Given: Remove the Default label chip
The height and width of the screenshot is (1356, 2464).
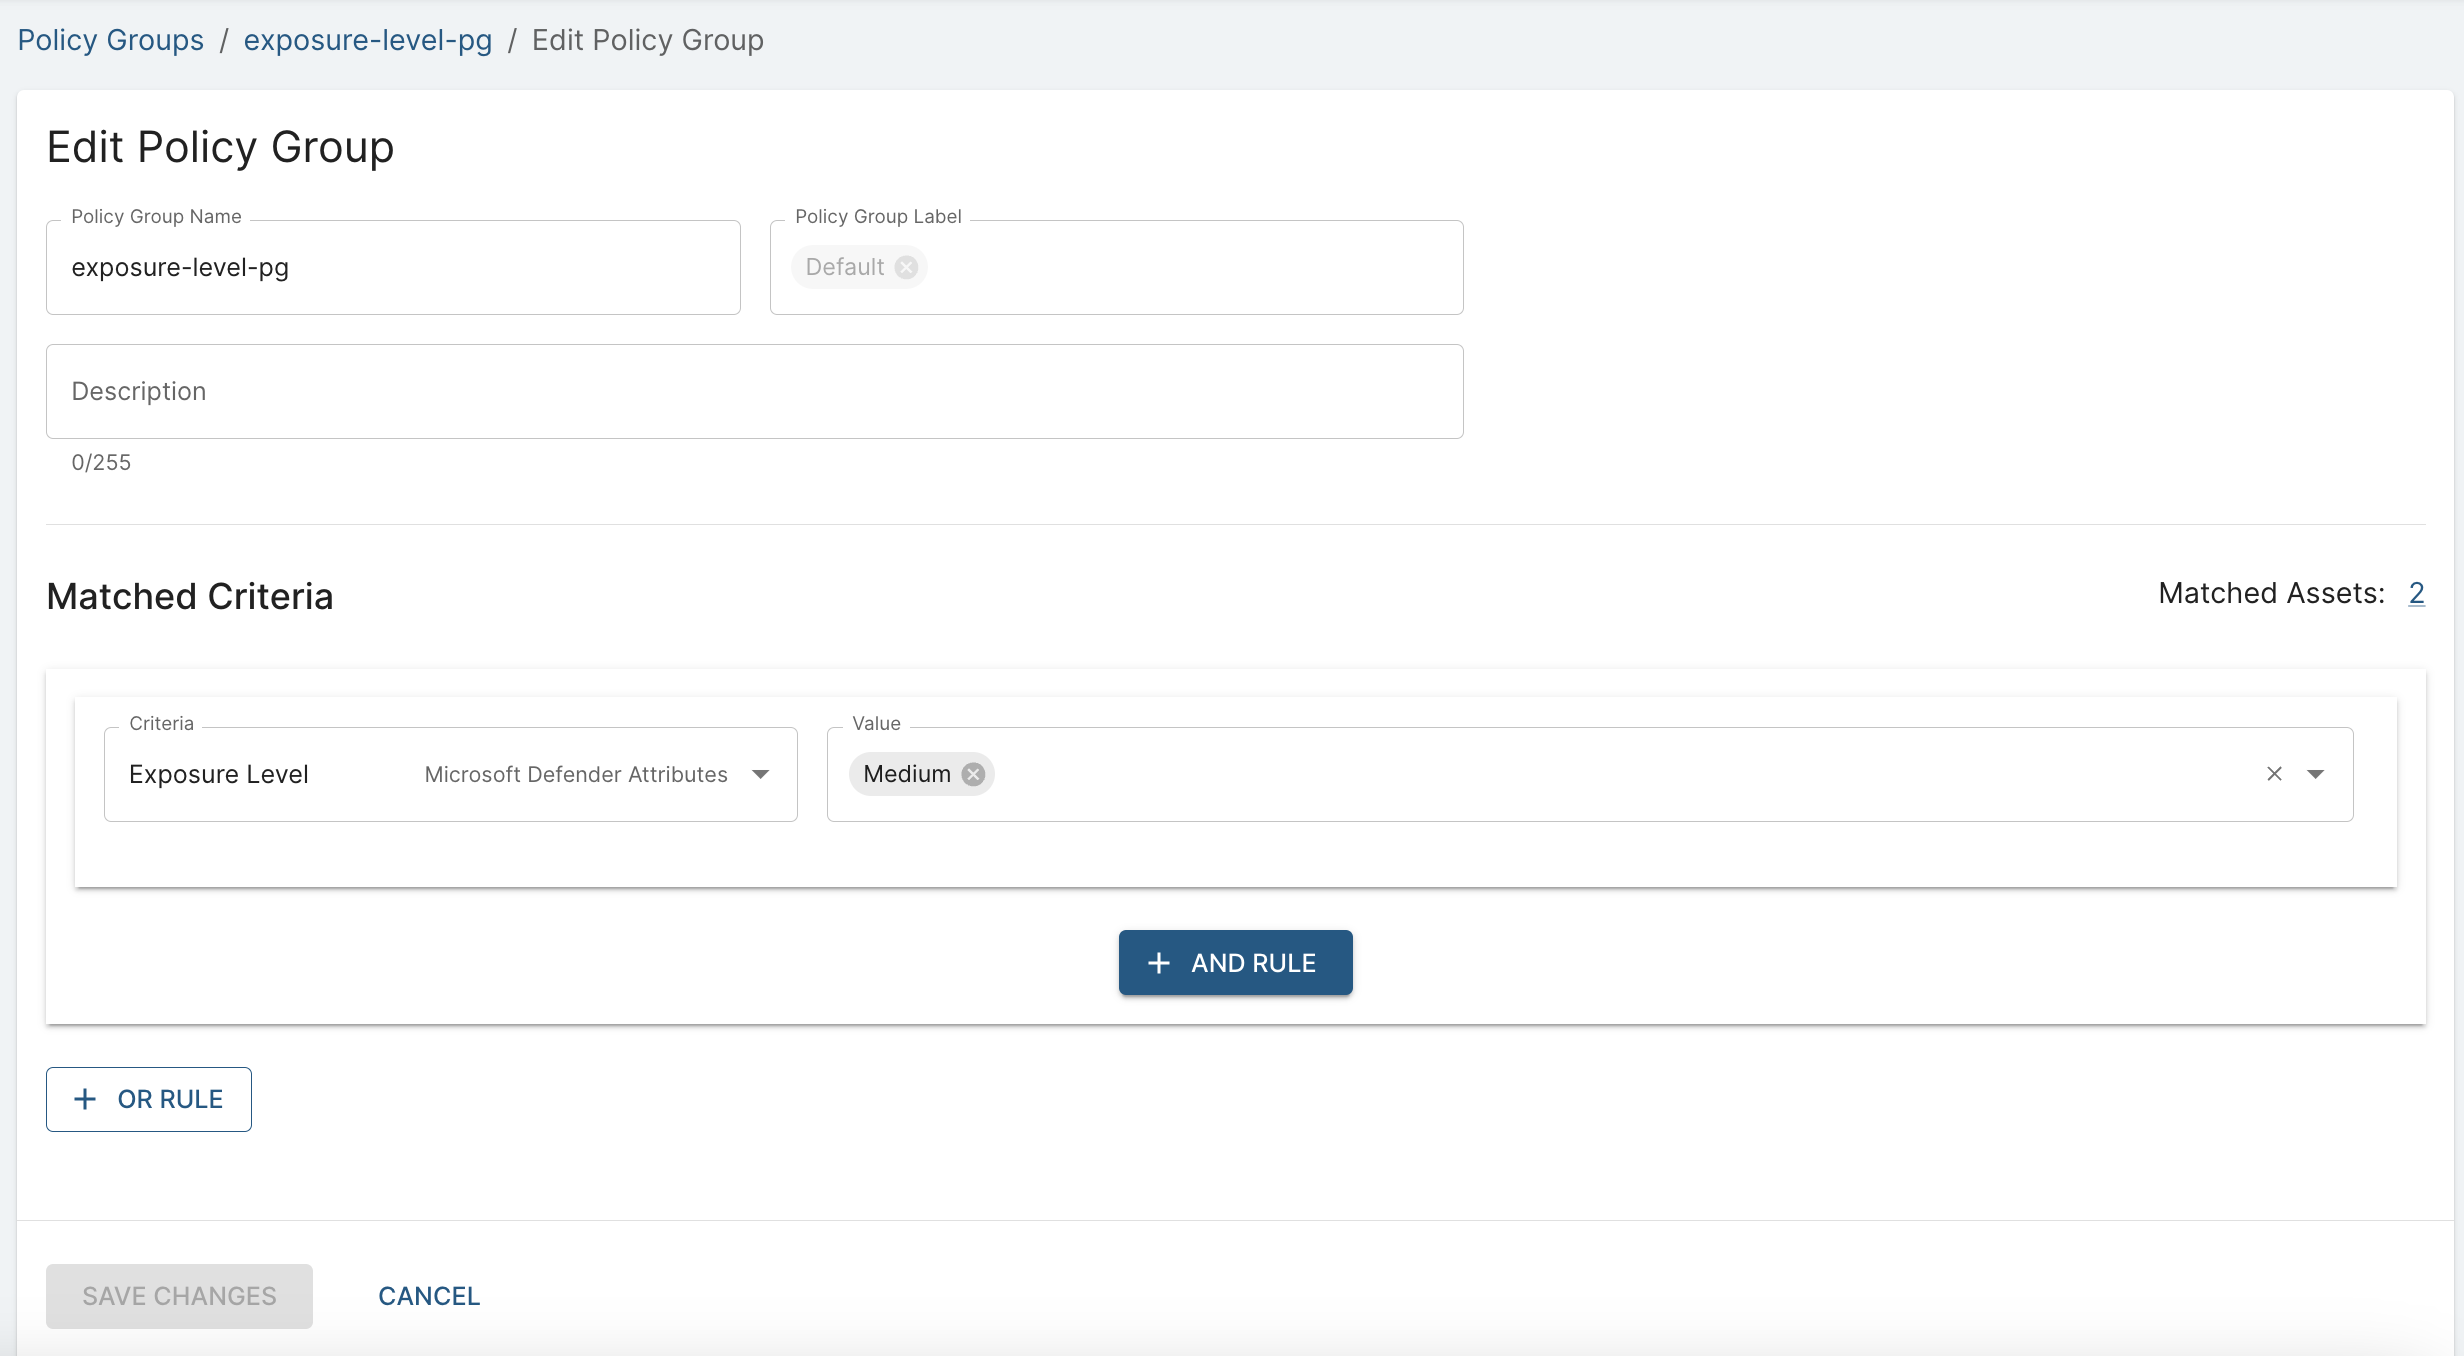Looking at the screenshot, I should point(906,267).
